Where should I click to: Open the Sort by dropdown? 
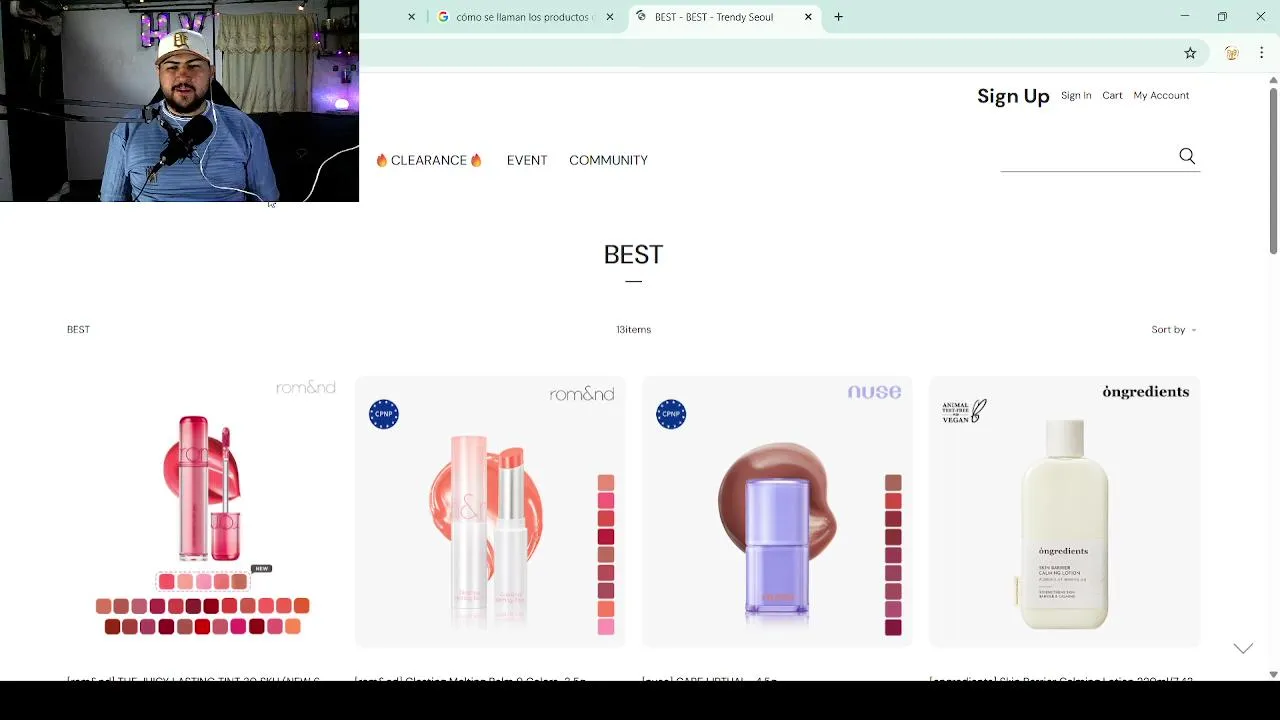coord(1173,330)
